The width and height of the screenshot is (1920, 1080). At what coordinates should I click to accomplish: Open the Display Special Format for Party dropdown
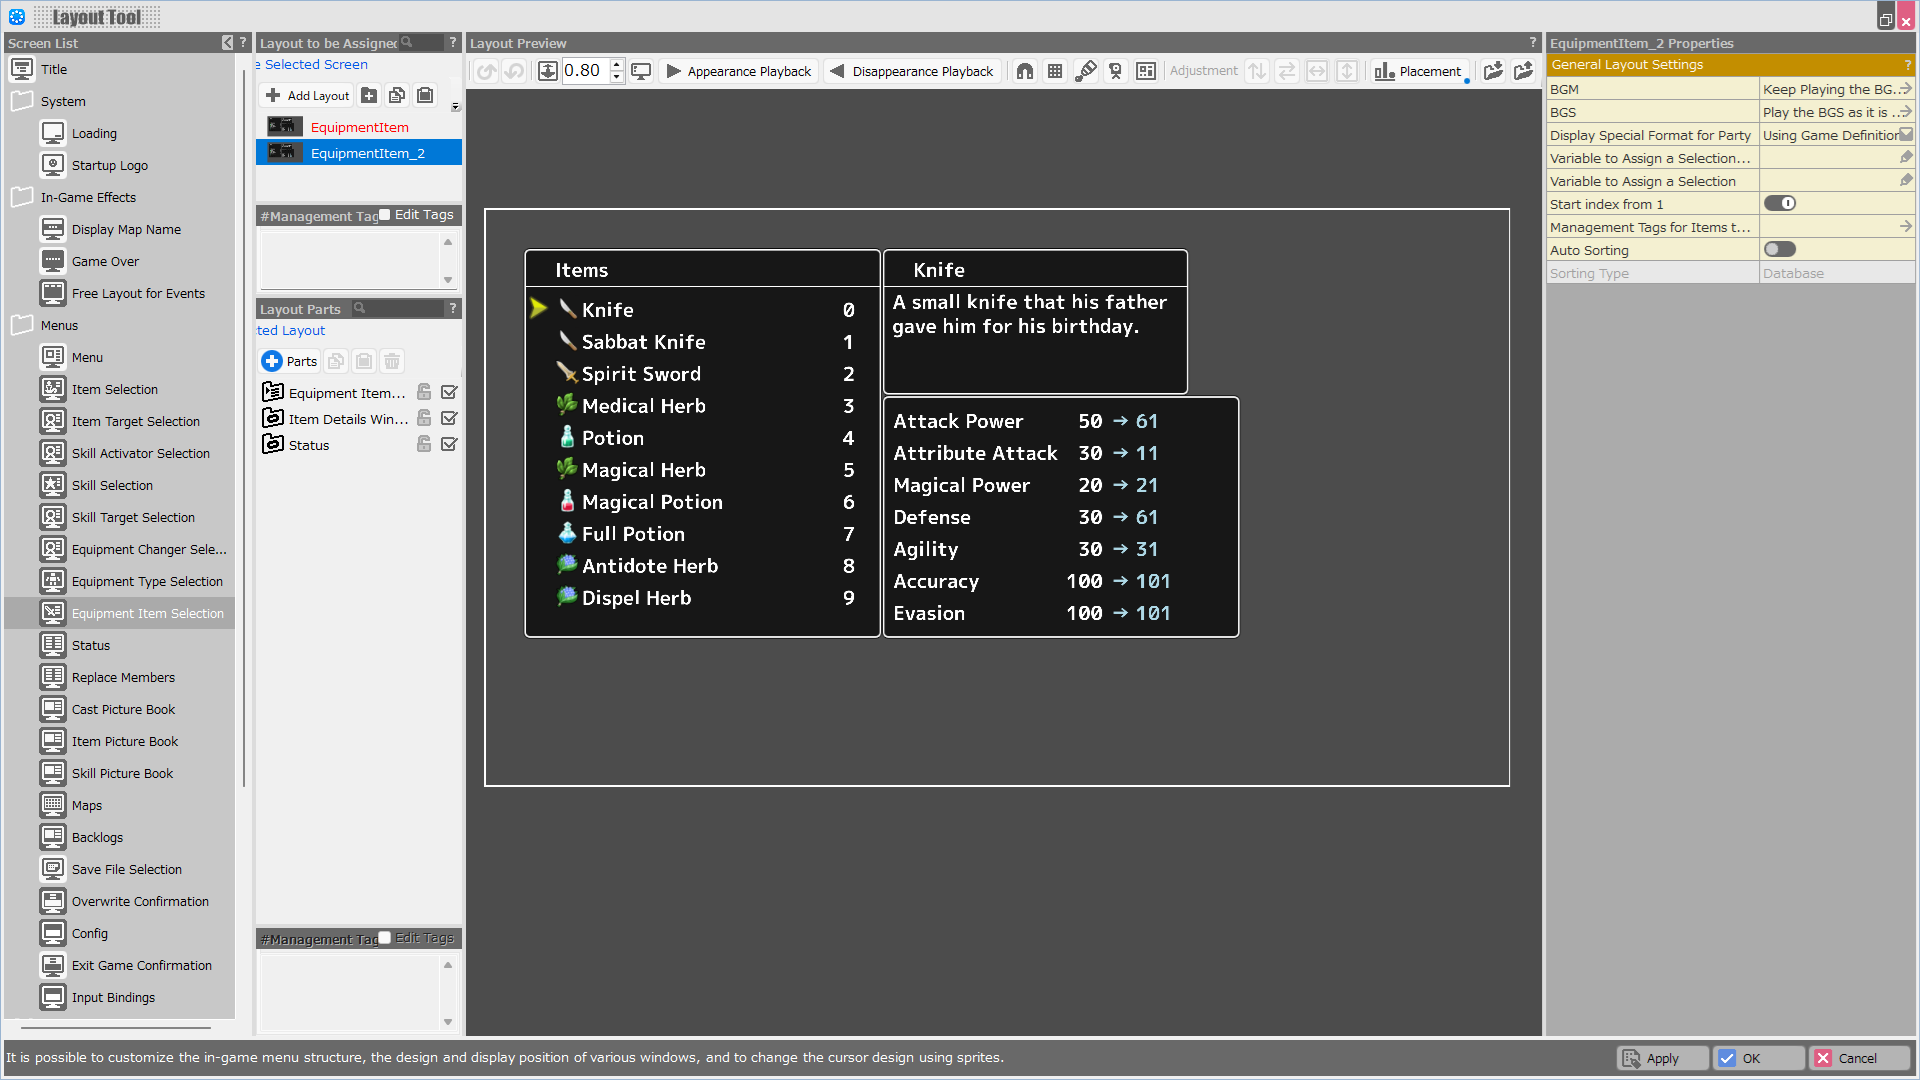coord(1905,135)
